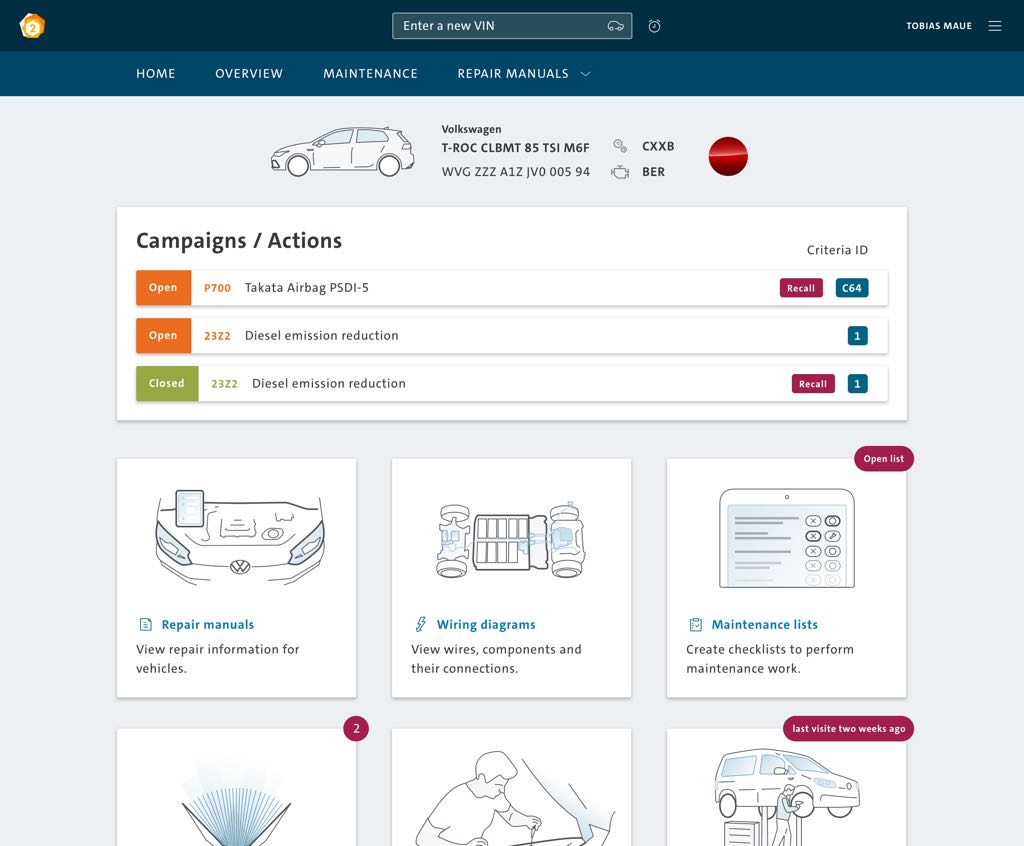Click the chassis illustration on Wiring diagrams
This screenshot has height=846, width=1024.
click(511, 540)
